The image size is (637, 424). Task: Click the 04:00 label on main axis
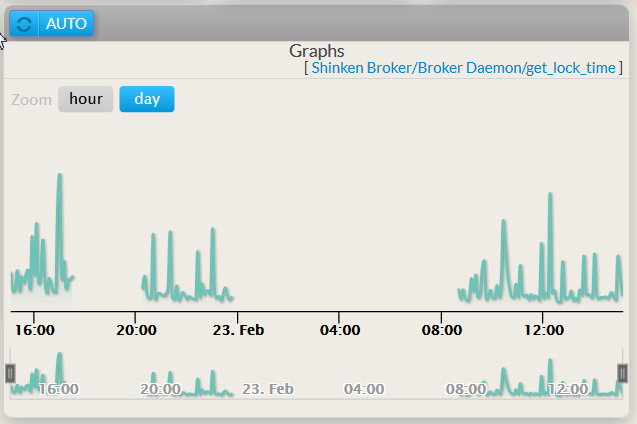(340, 328)
